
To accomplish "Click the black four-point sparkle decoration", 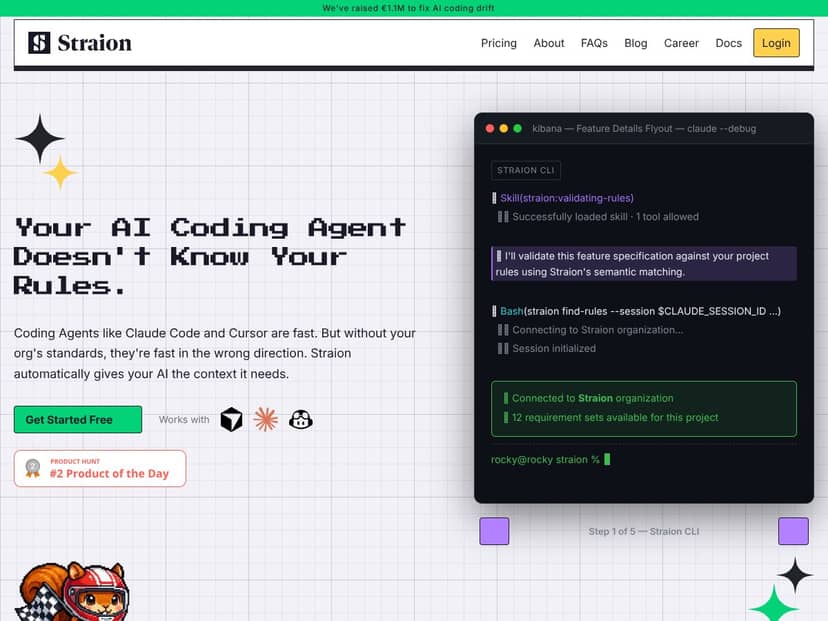I will tap(41, 139).
